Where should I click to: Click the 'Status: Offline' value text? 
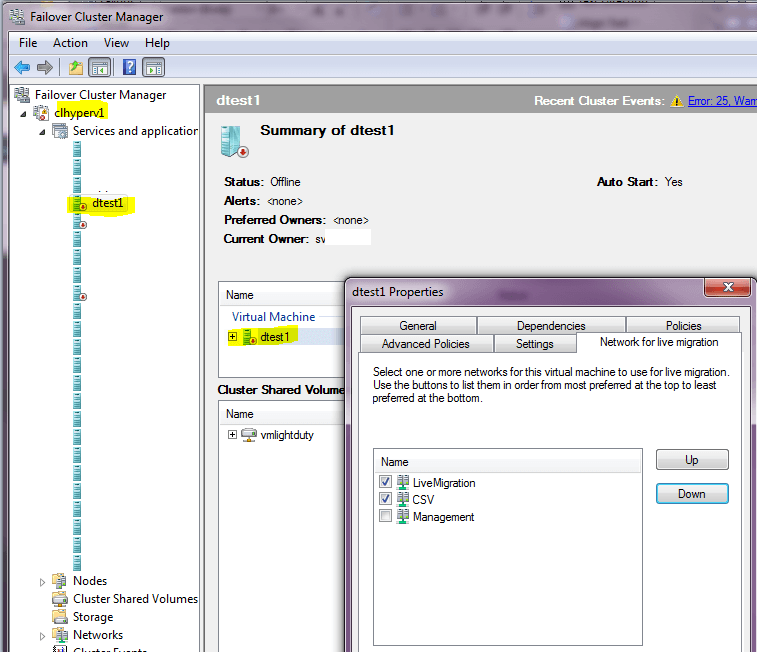(285, 182)
